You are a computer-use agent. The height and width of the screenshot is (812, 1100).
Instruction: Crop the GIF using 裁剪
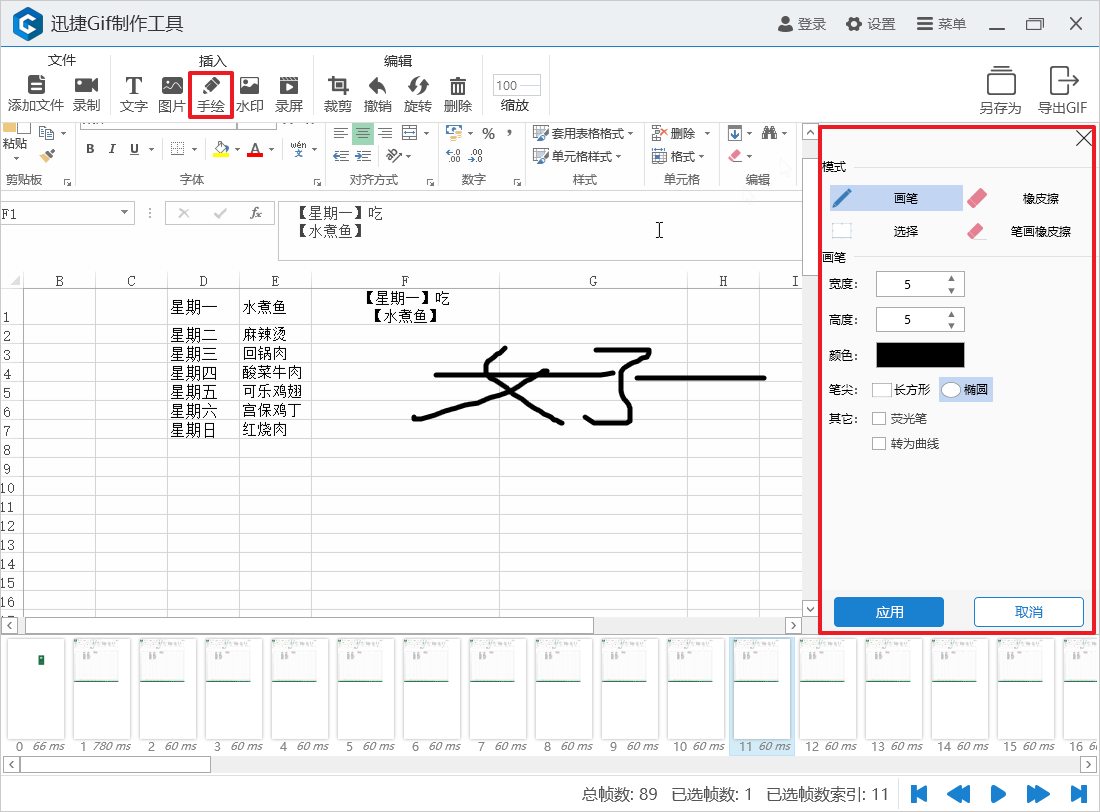click(x=337, y=88)
